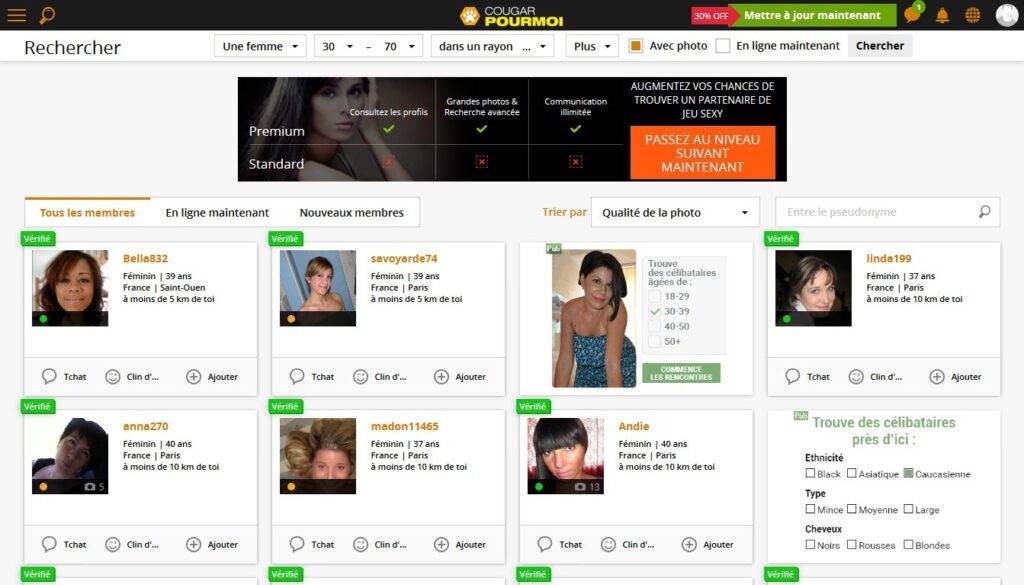
Task: Click Tchat icon on Bella832's card
Action: coord(49,377)
